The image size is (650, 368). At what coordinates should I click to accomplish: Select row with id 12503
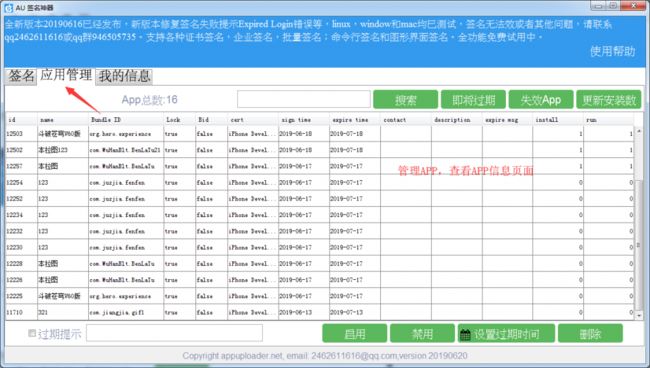(320, 134)
